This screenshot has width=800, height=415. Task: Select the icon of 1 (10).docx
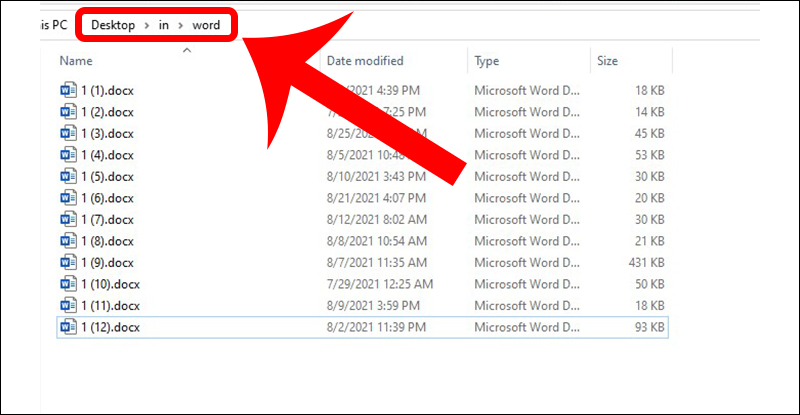(68, 284)
